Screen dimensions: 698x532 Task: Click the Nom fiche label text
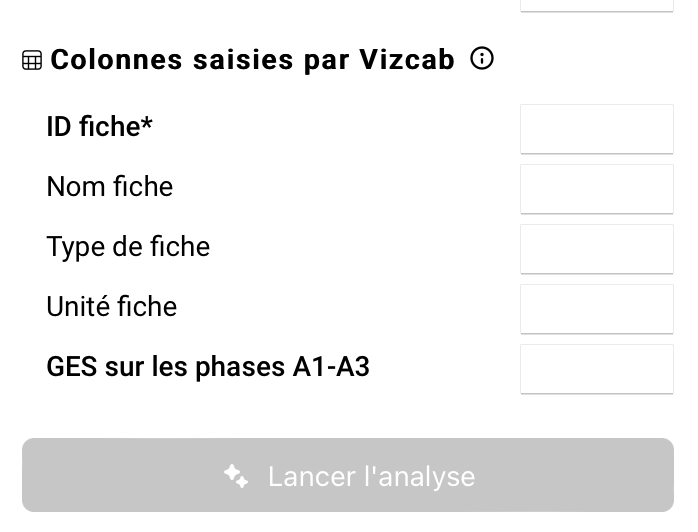pyautogui.click(x=109, y=187)
